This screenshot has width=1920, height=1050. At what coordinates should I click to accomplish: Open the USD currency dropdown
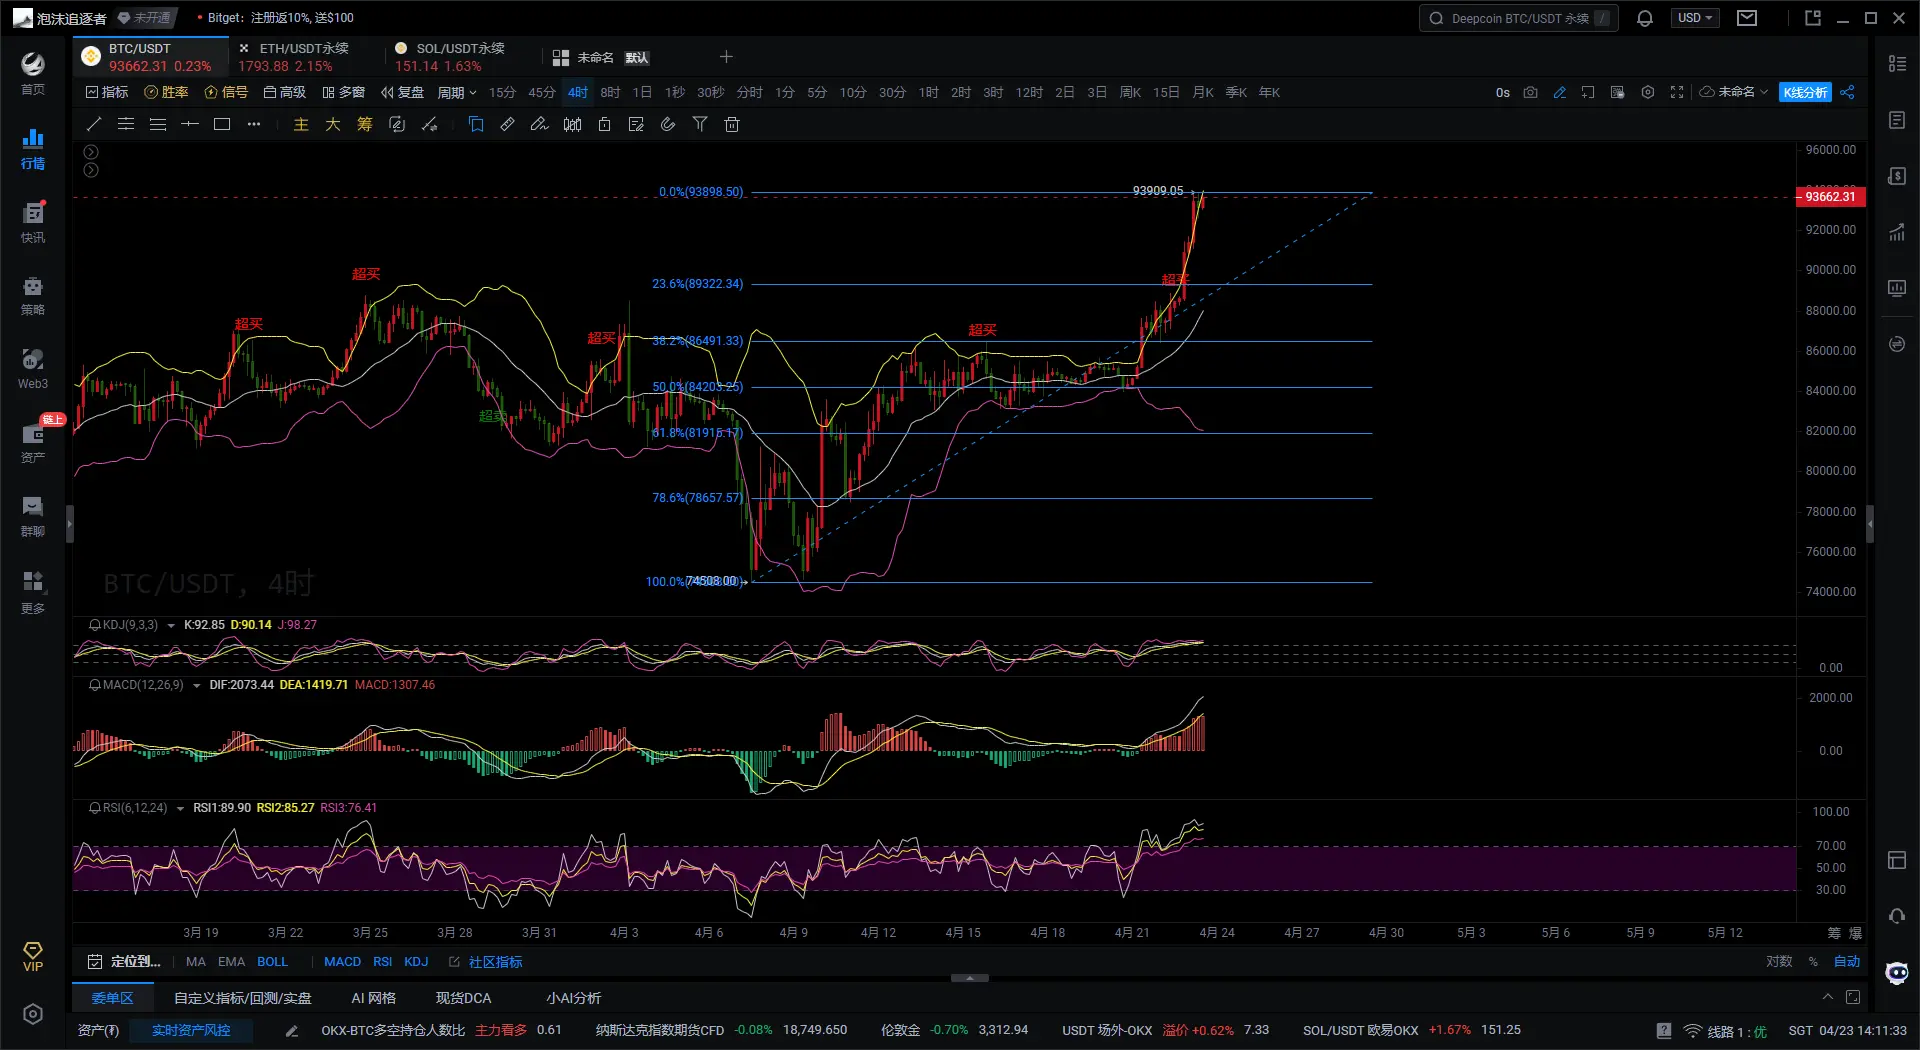(1694, 18)
